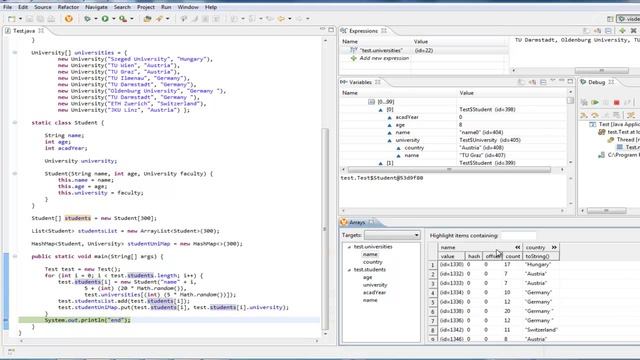Click Collapse All icon in Expressions toolbar

point(609,31)
